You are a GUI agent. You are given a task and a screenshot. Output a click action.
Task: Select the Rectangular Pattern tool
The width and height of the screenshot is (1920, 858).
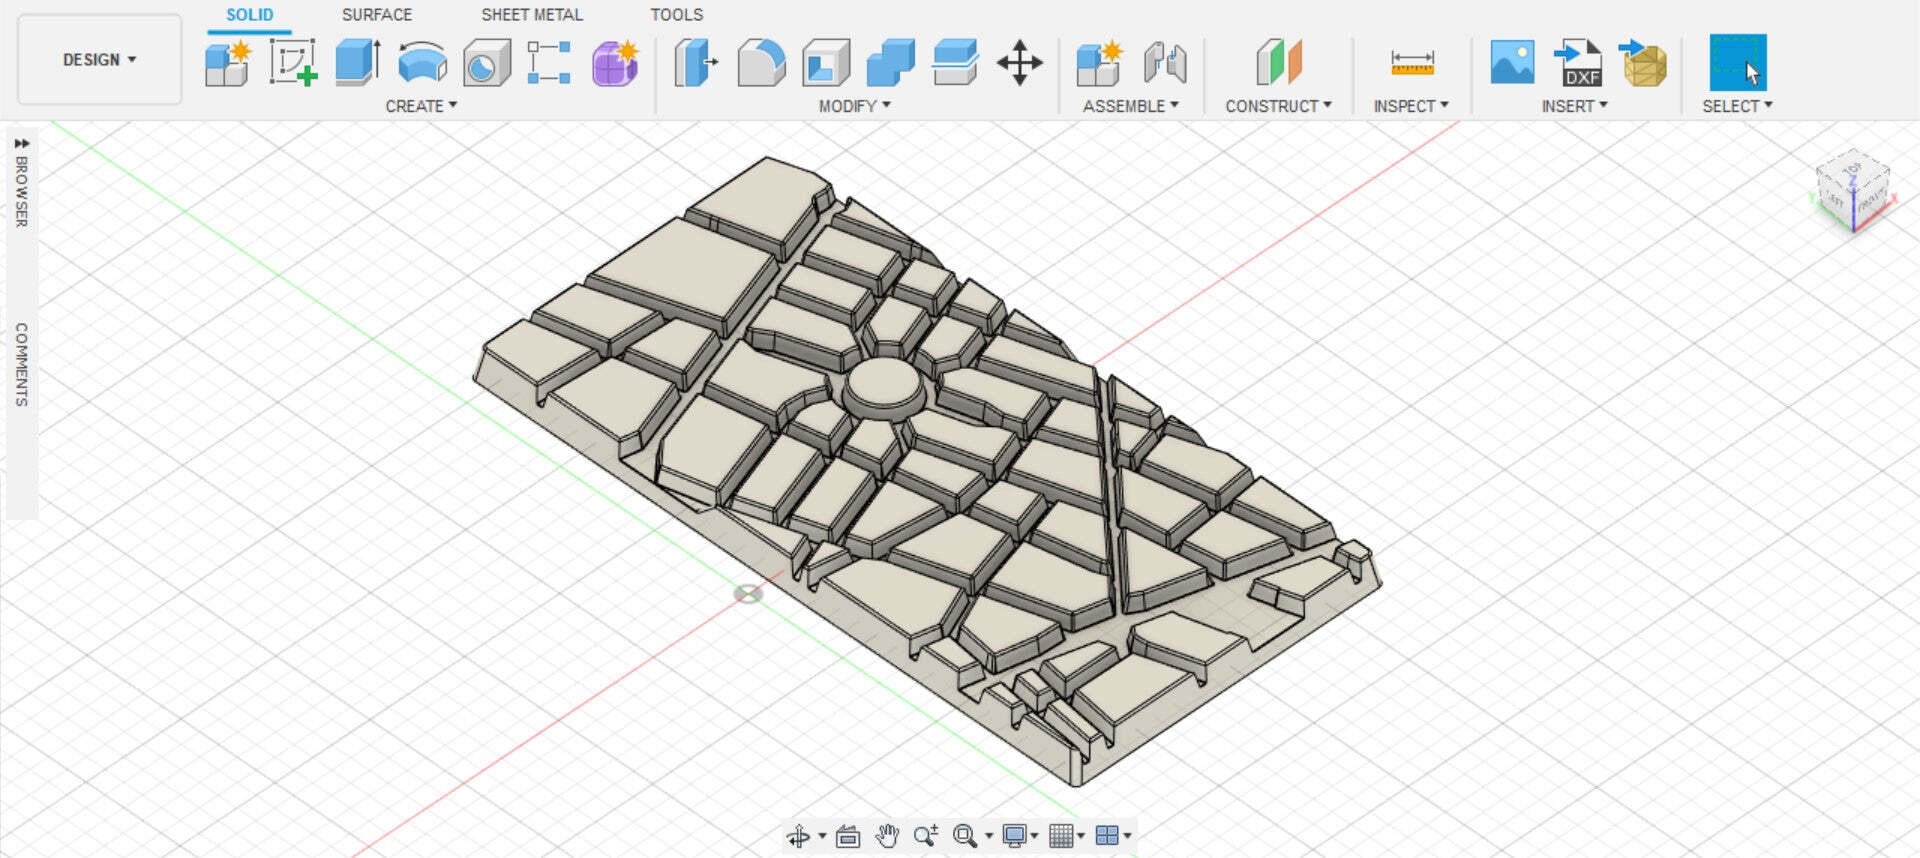coord(549,63)
